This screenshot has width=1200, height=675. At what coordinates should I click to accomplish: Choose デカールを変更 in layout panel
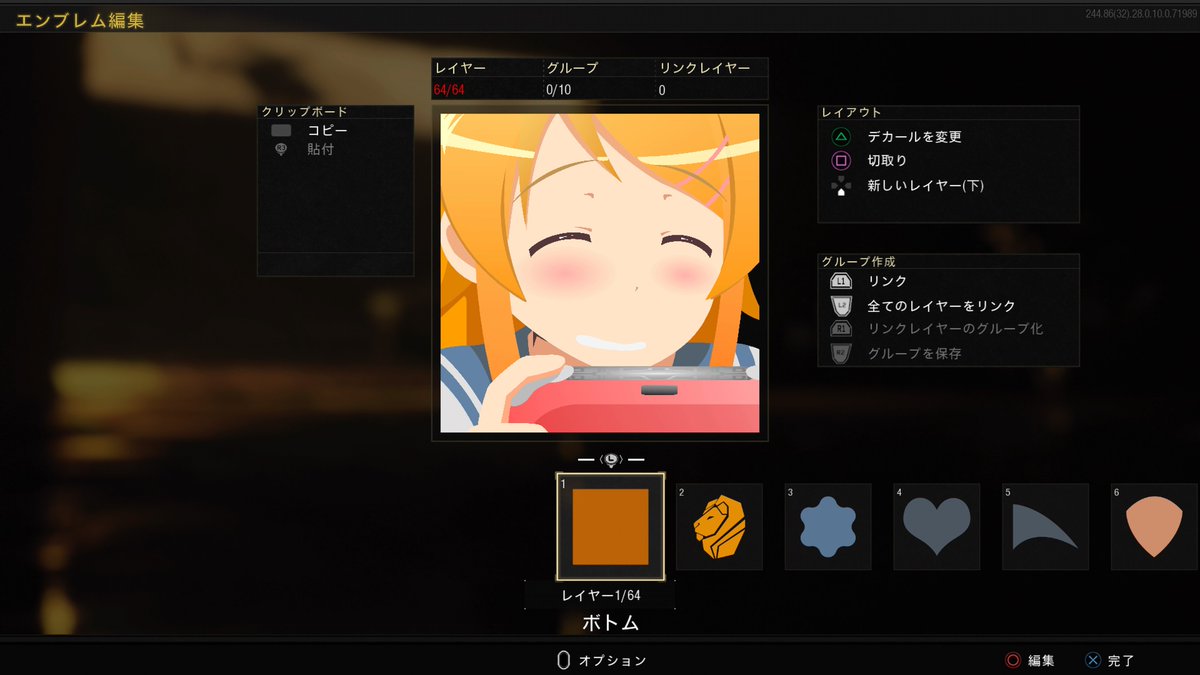(x=915, y=136)
